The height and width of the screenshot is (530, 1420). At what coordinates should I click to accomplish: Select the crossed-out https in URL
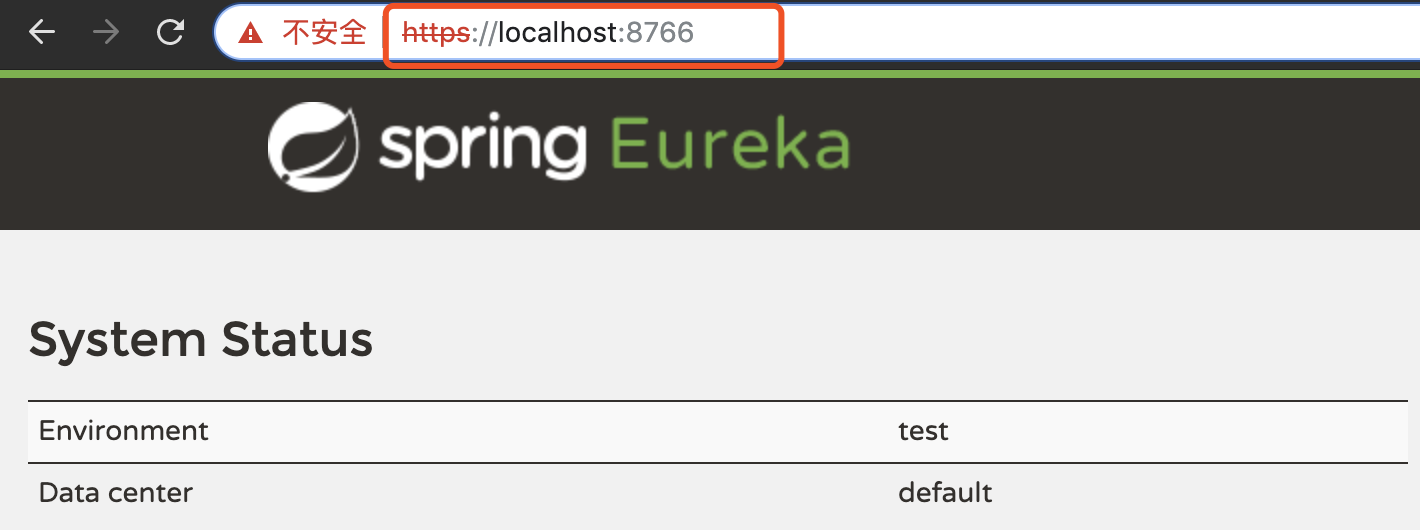(435, 33)
